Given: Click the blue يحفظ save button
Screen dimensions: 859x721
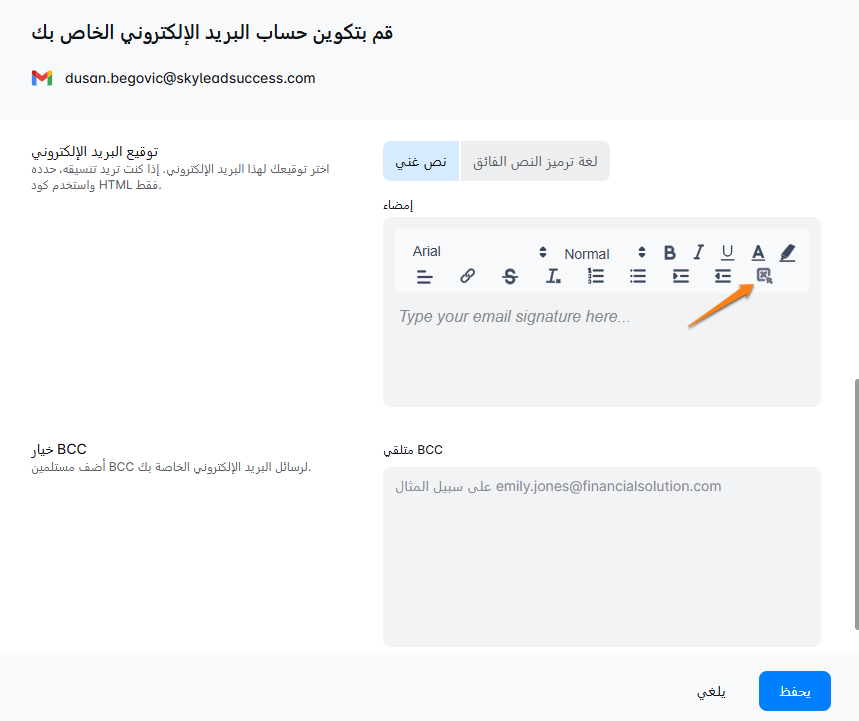Looking at the screenshot, I should point(794,691).
